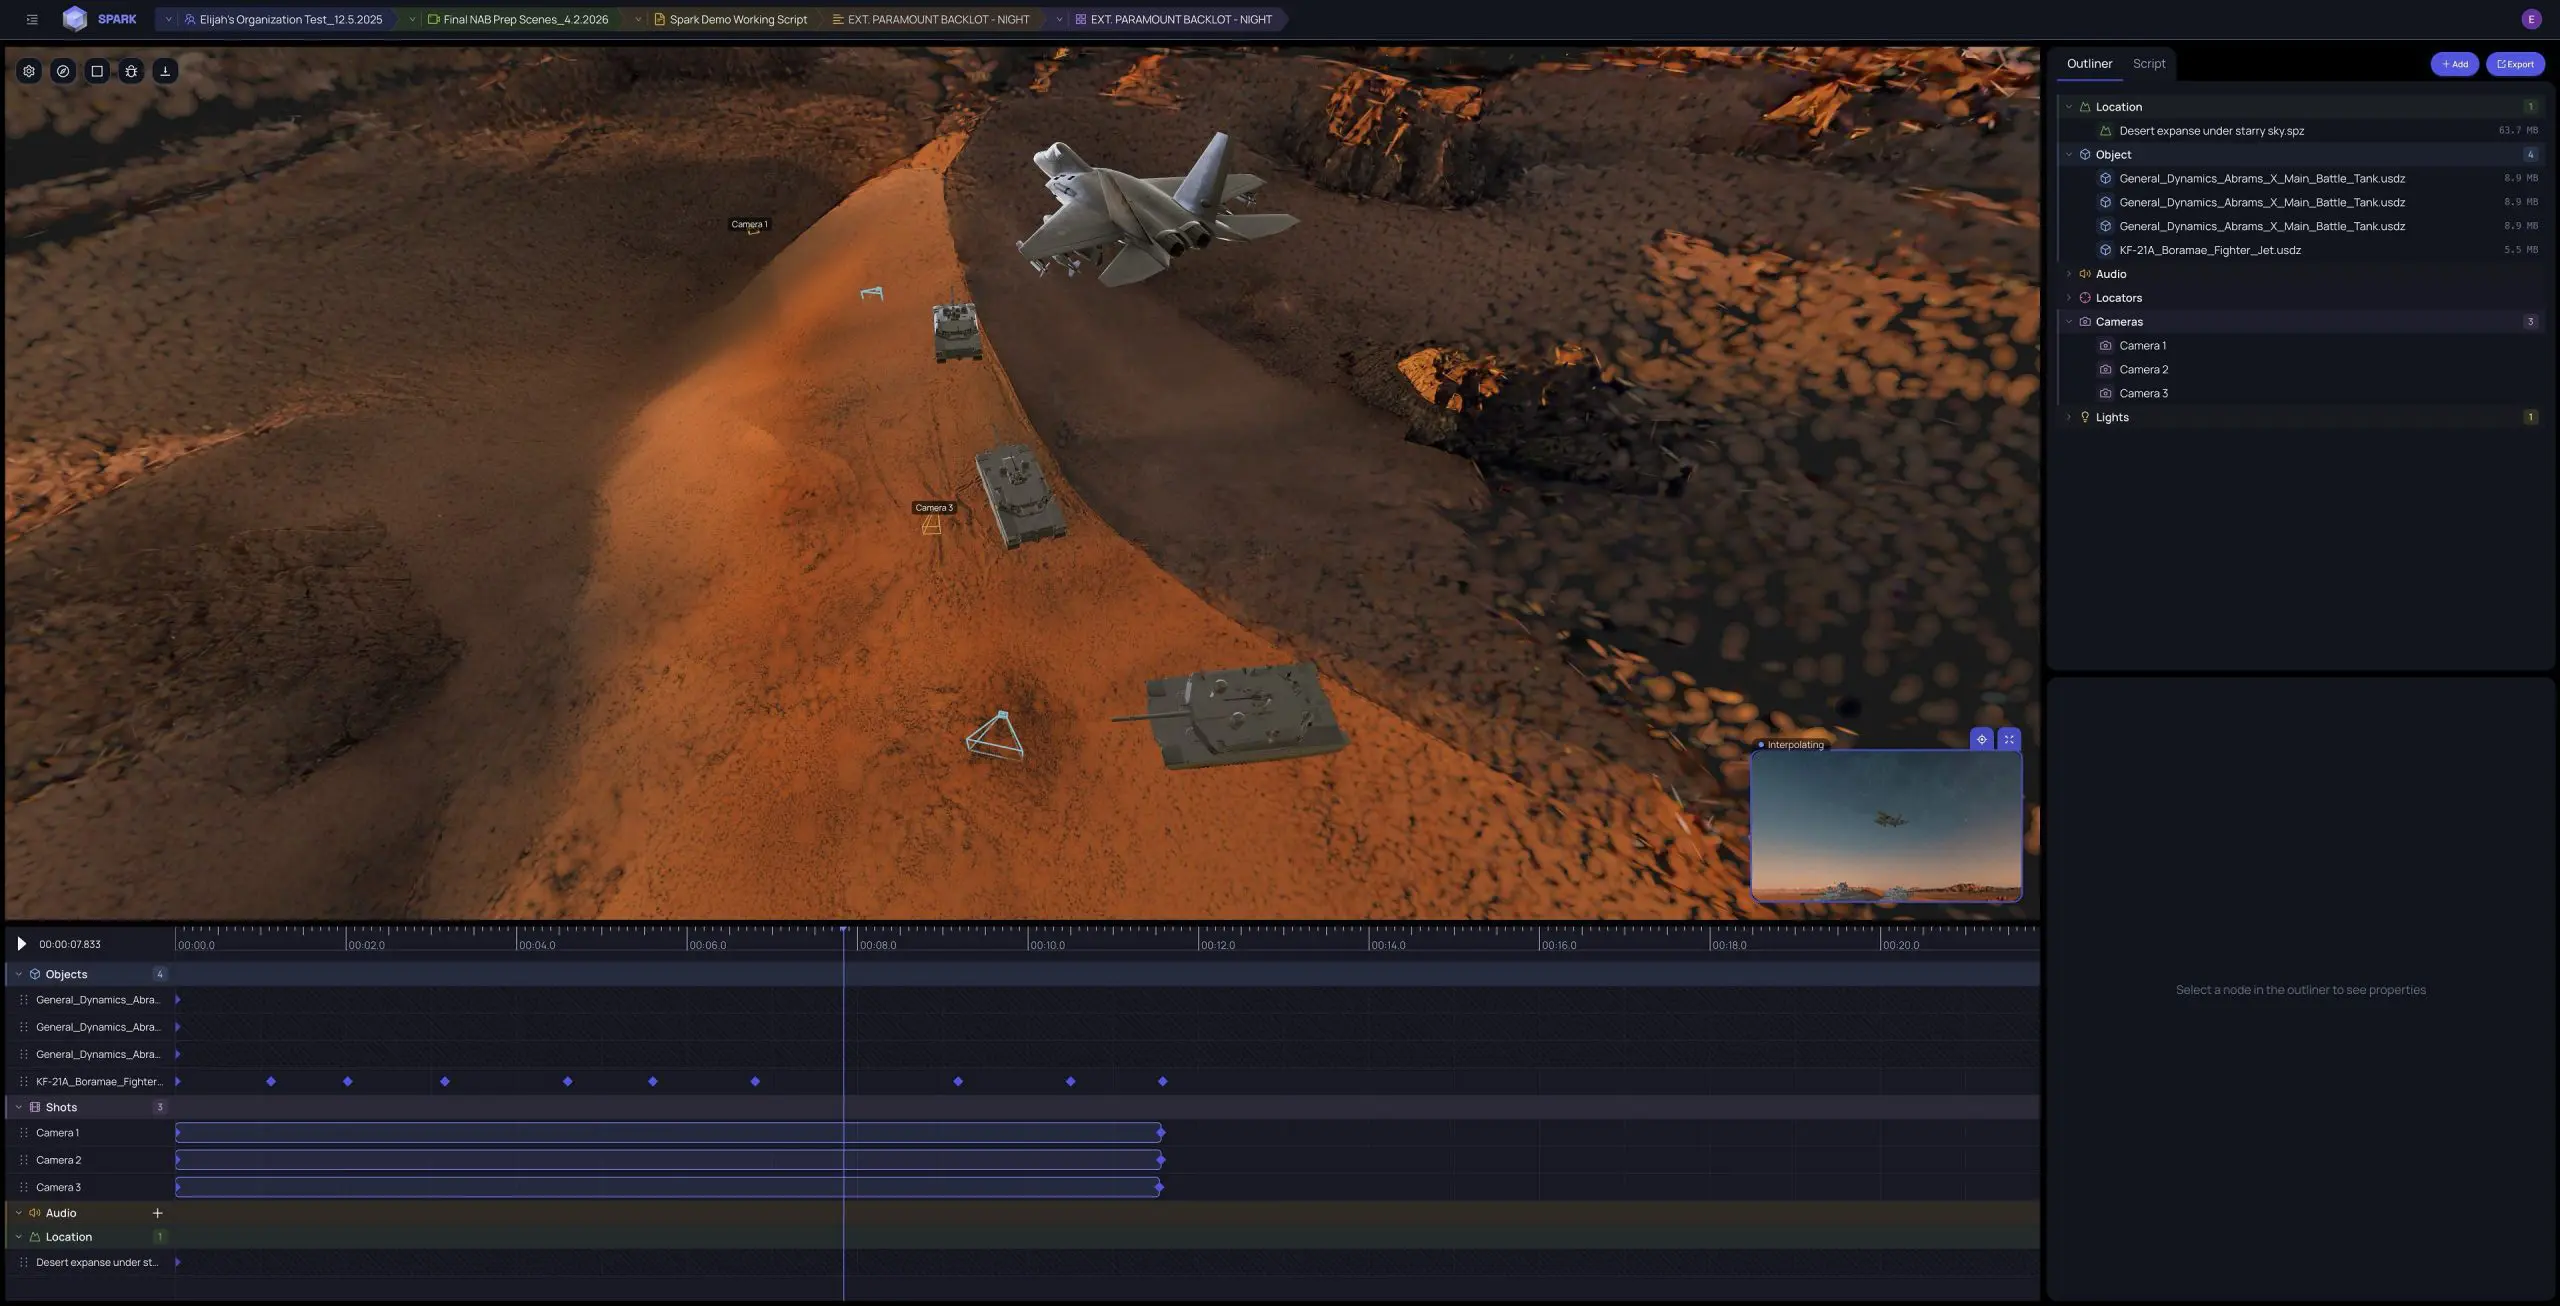Click the crosshair target icon above camera preview

tap(1981, 740)
